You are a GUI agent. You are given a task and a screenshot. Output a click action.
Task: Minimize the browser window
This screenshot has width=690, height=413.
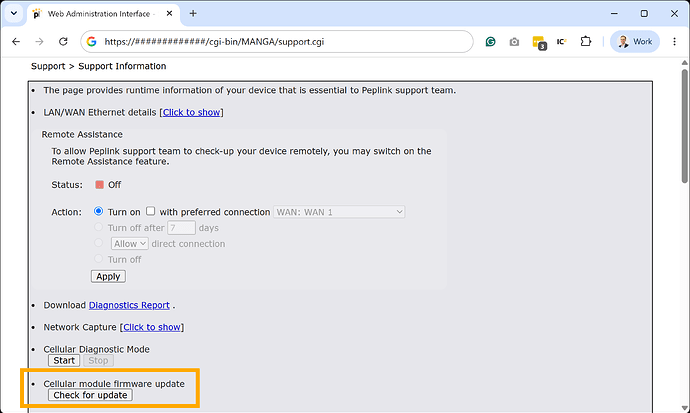(x=614, y=14)
